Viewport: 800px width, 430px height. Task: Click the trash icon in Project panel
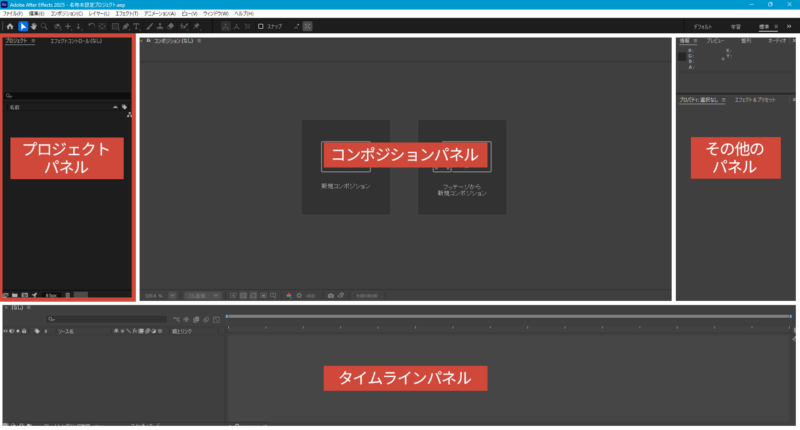point(67,295)
